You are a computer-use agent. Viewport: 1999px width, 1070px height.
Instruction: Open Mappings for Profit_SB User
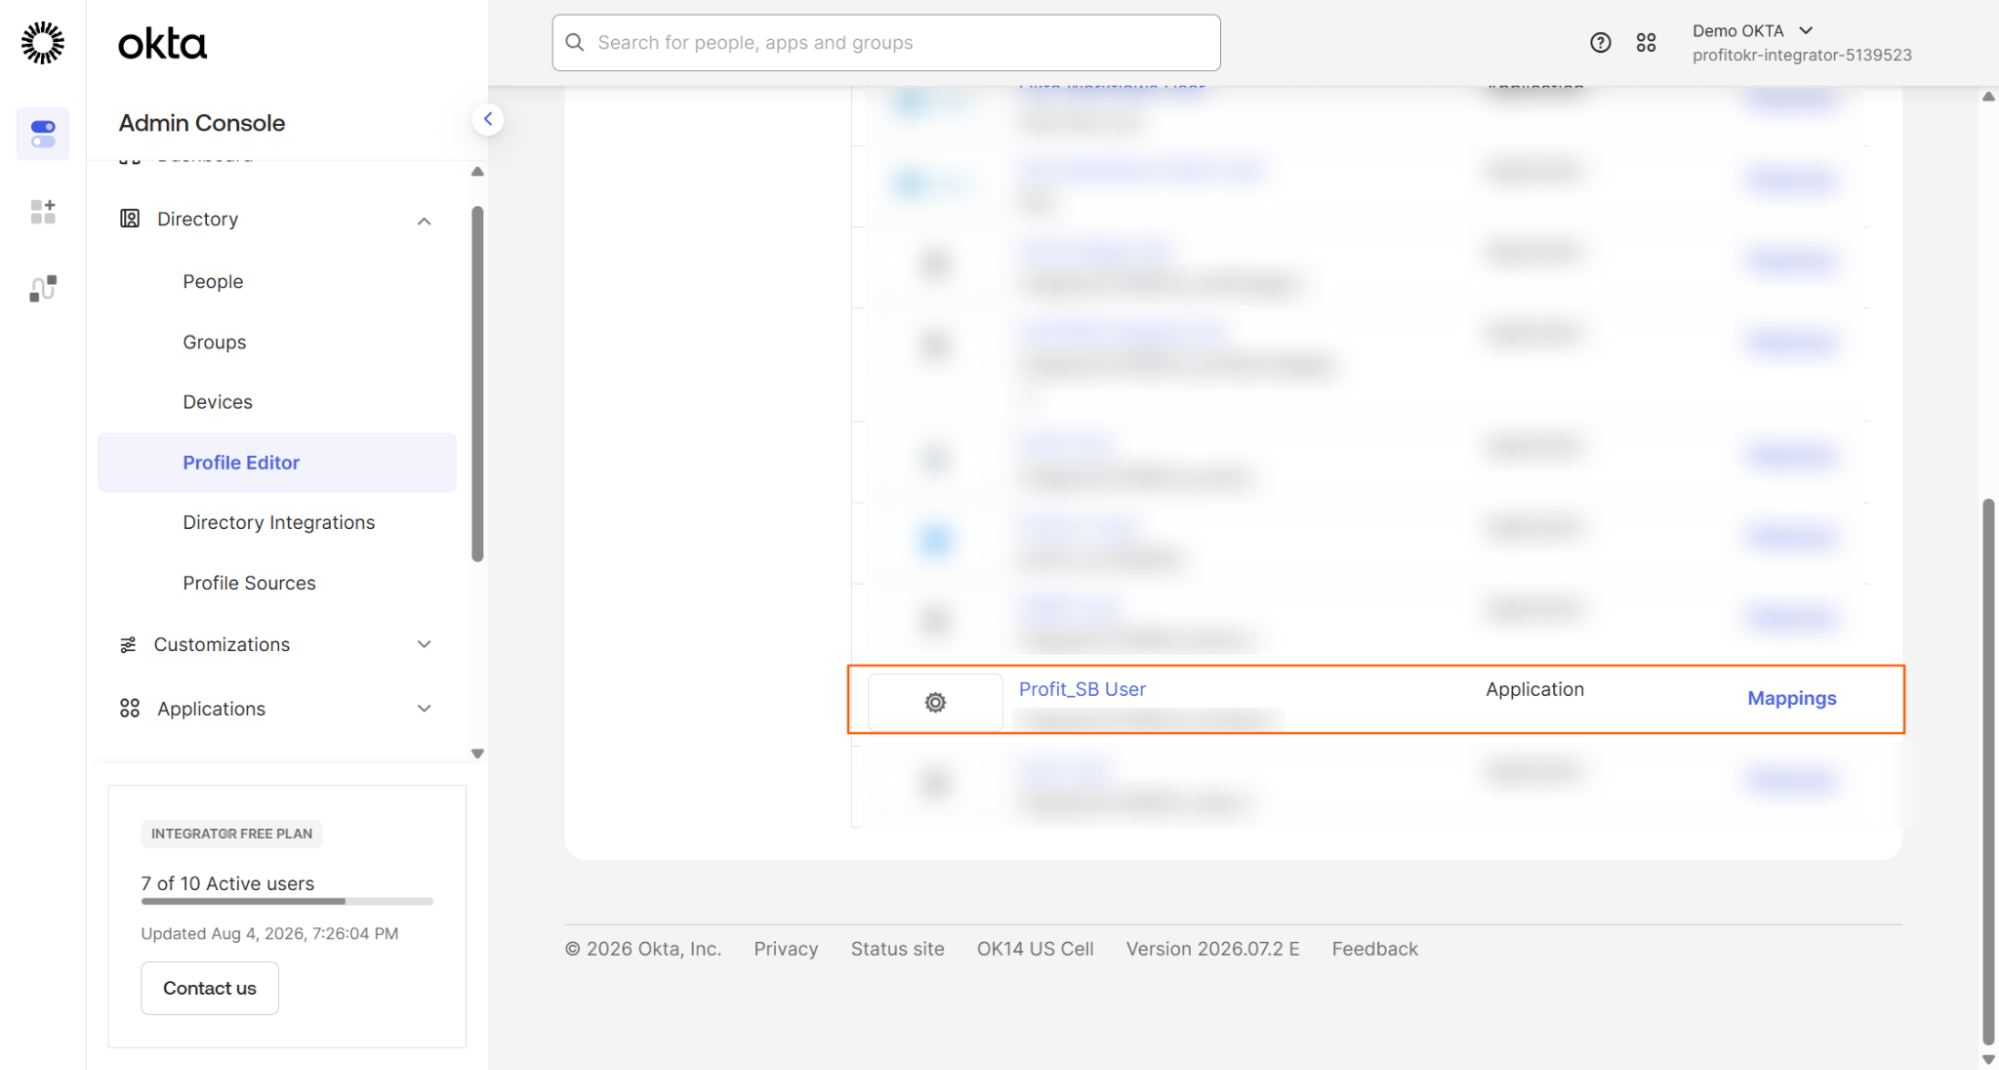(x=1792, y=699)
